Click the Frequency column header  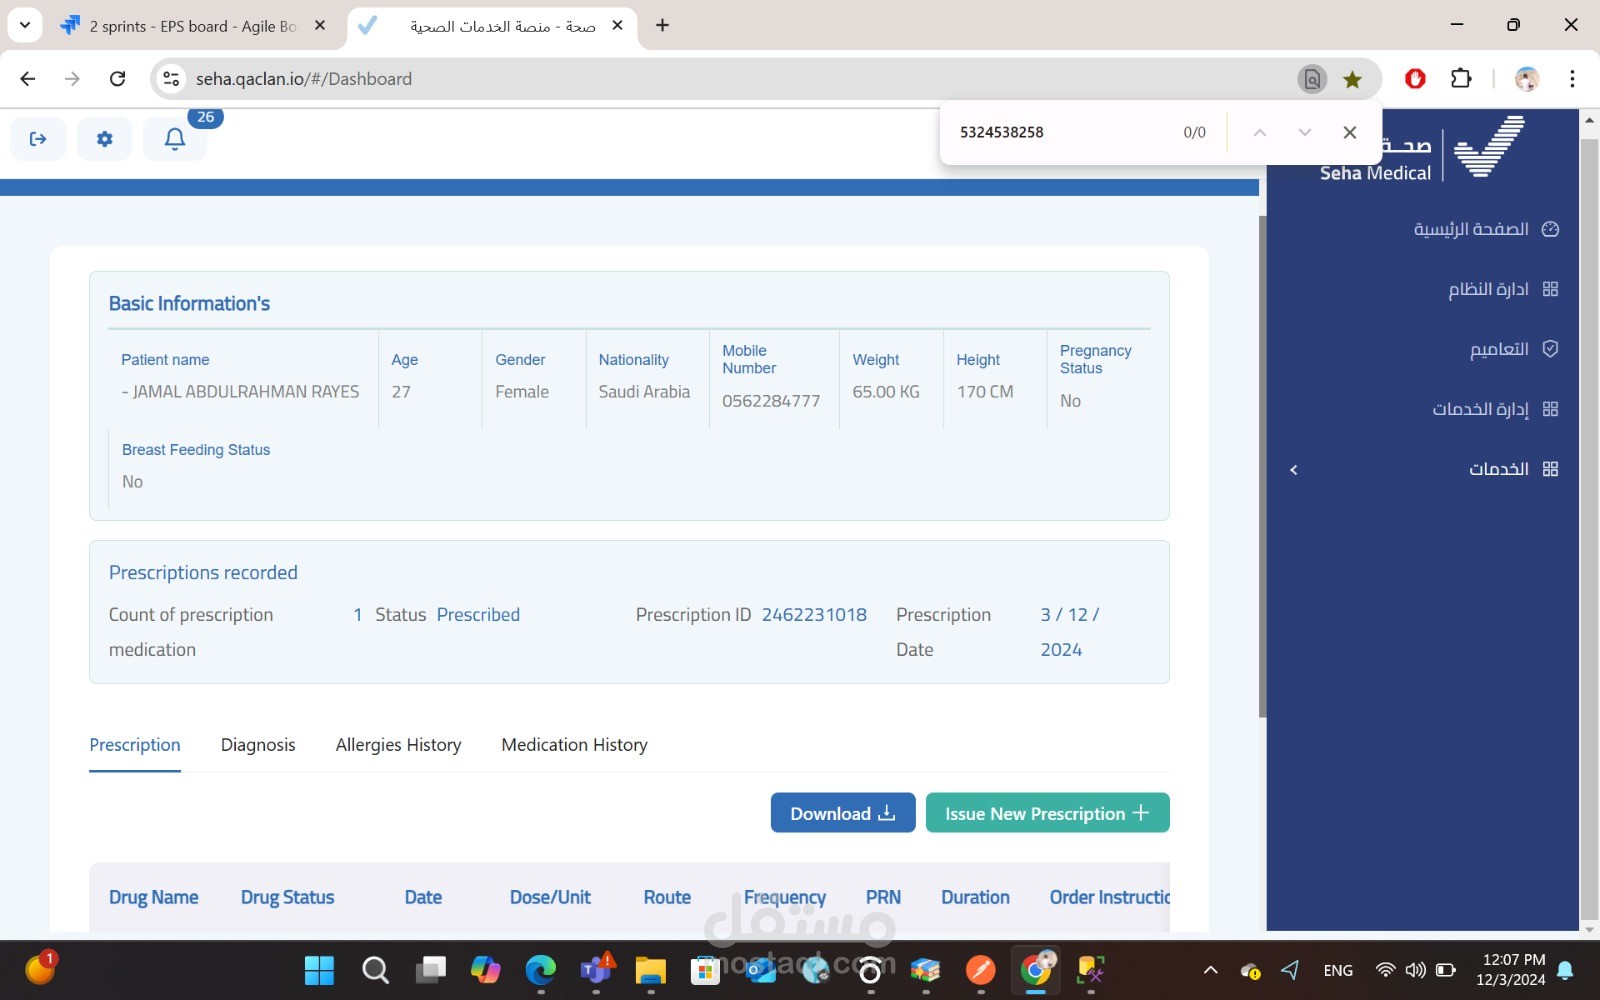click(x=785, y=897)
